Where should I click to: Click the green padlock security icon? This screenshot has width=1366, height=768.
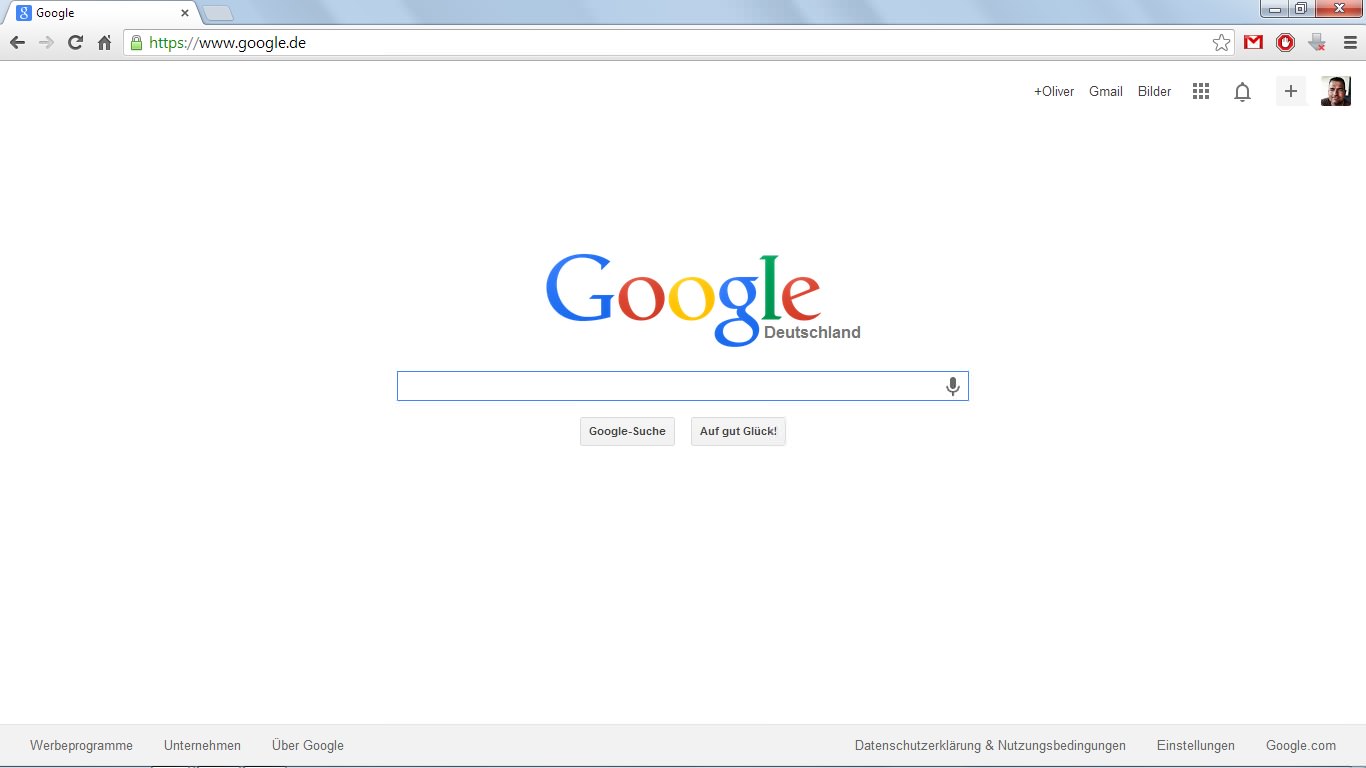[x=136, y=43]
